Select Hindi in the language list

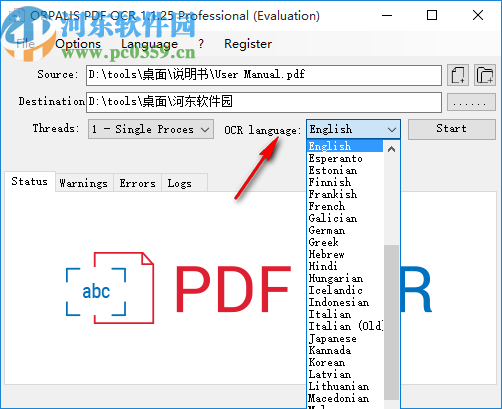[345, 266]
